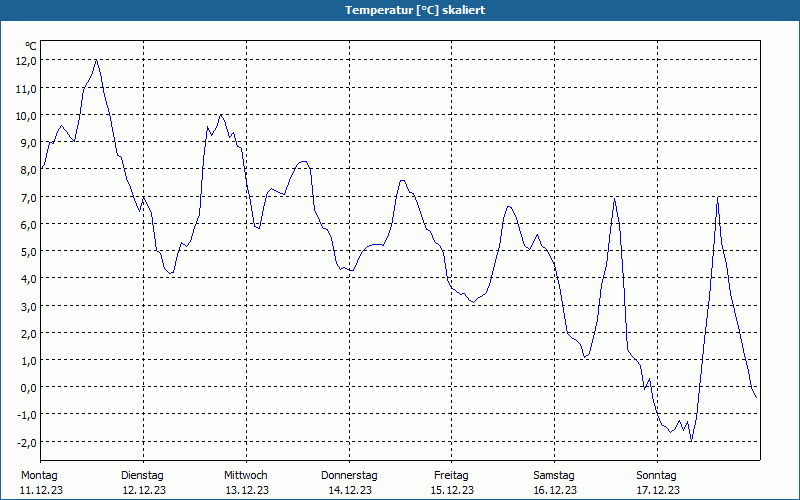
Task: Select the Dienstag 12.12.23 axis label
Action: coord(143,482)
